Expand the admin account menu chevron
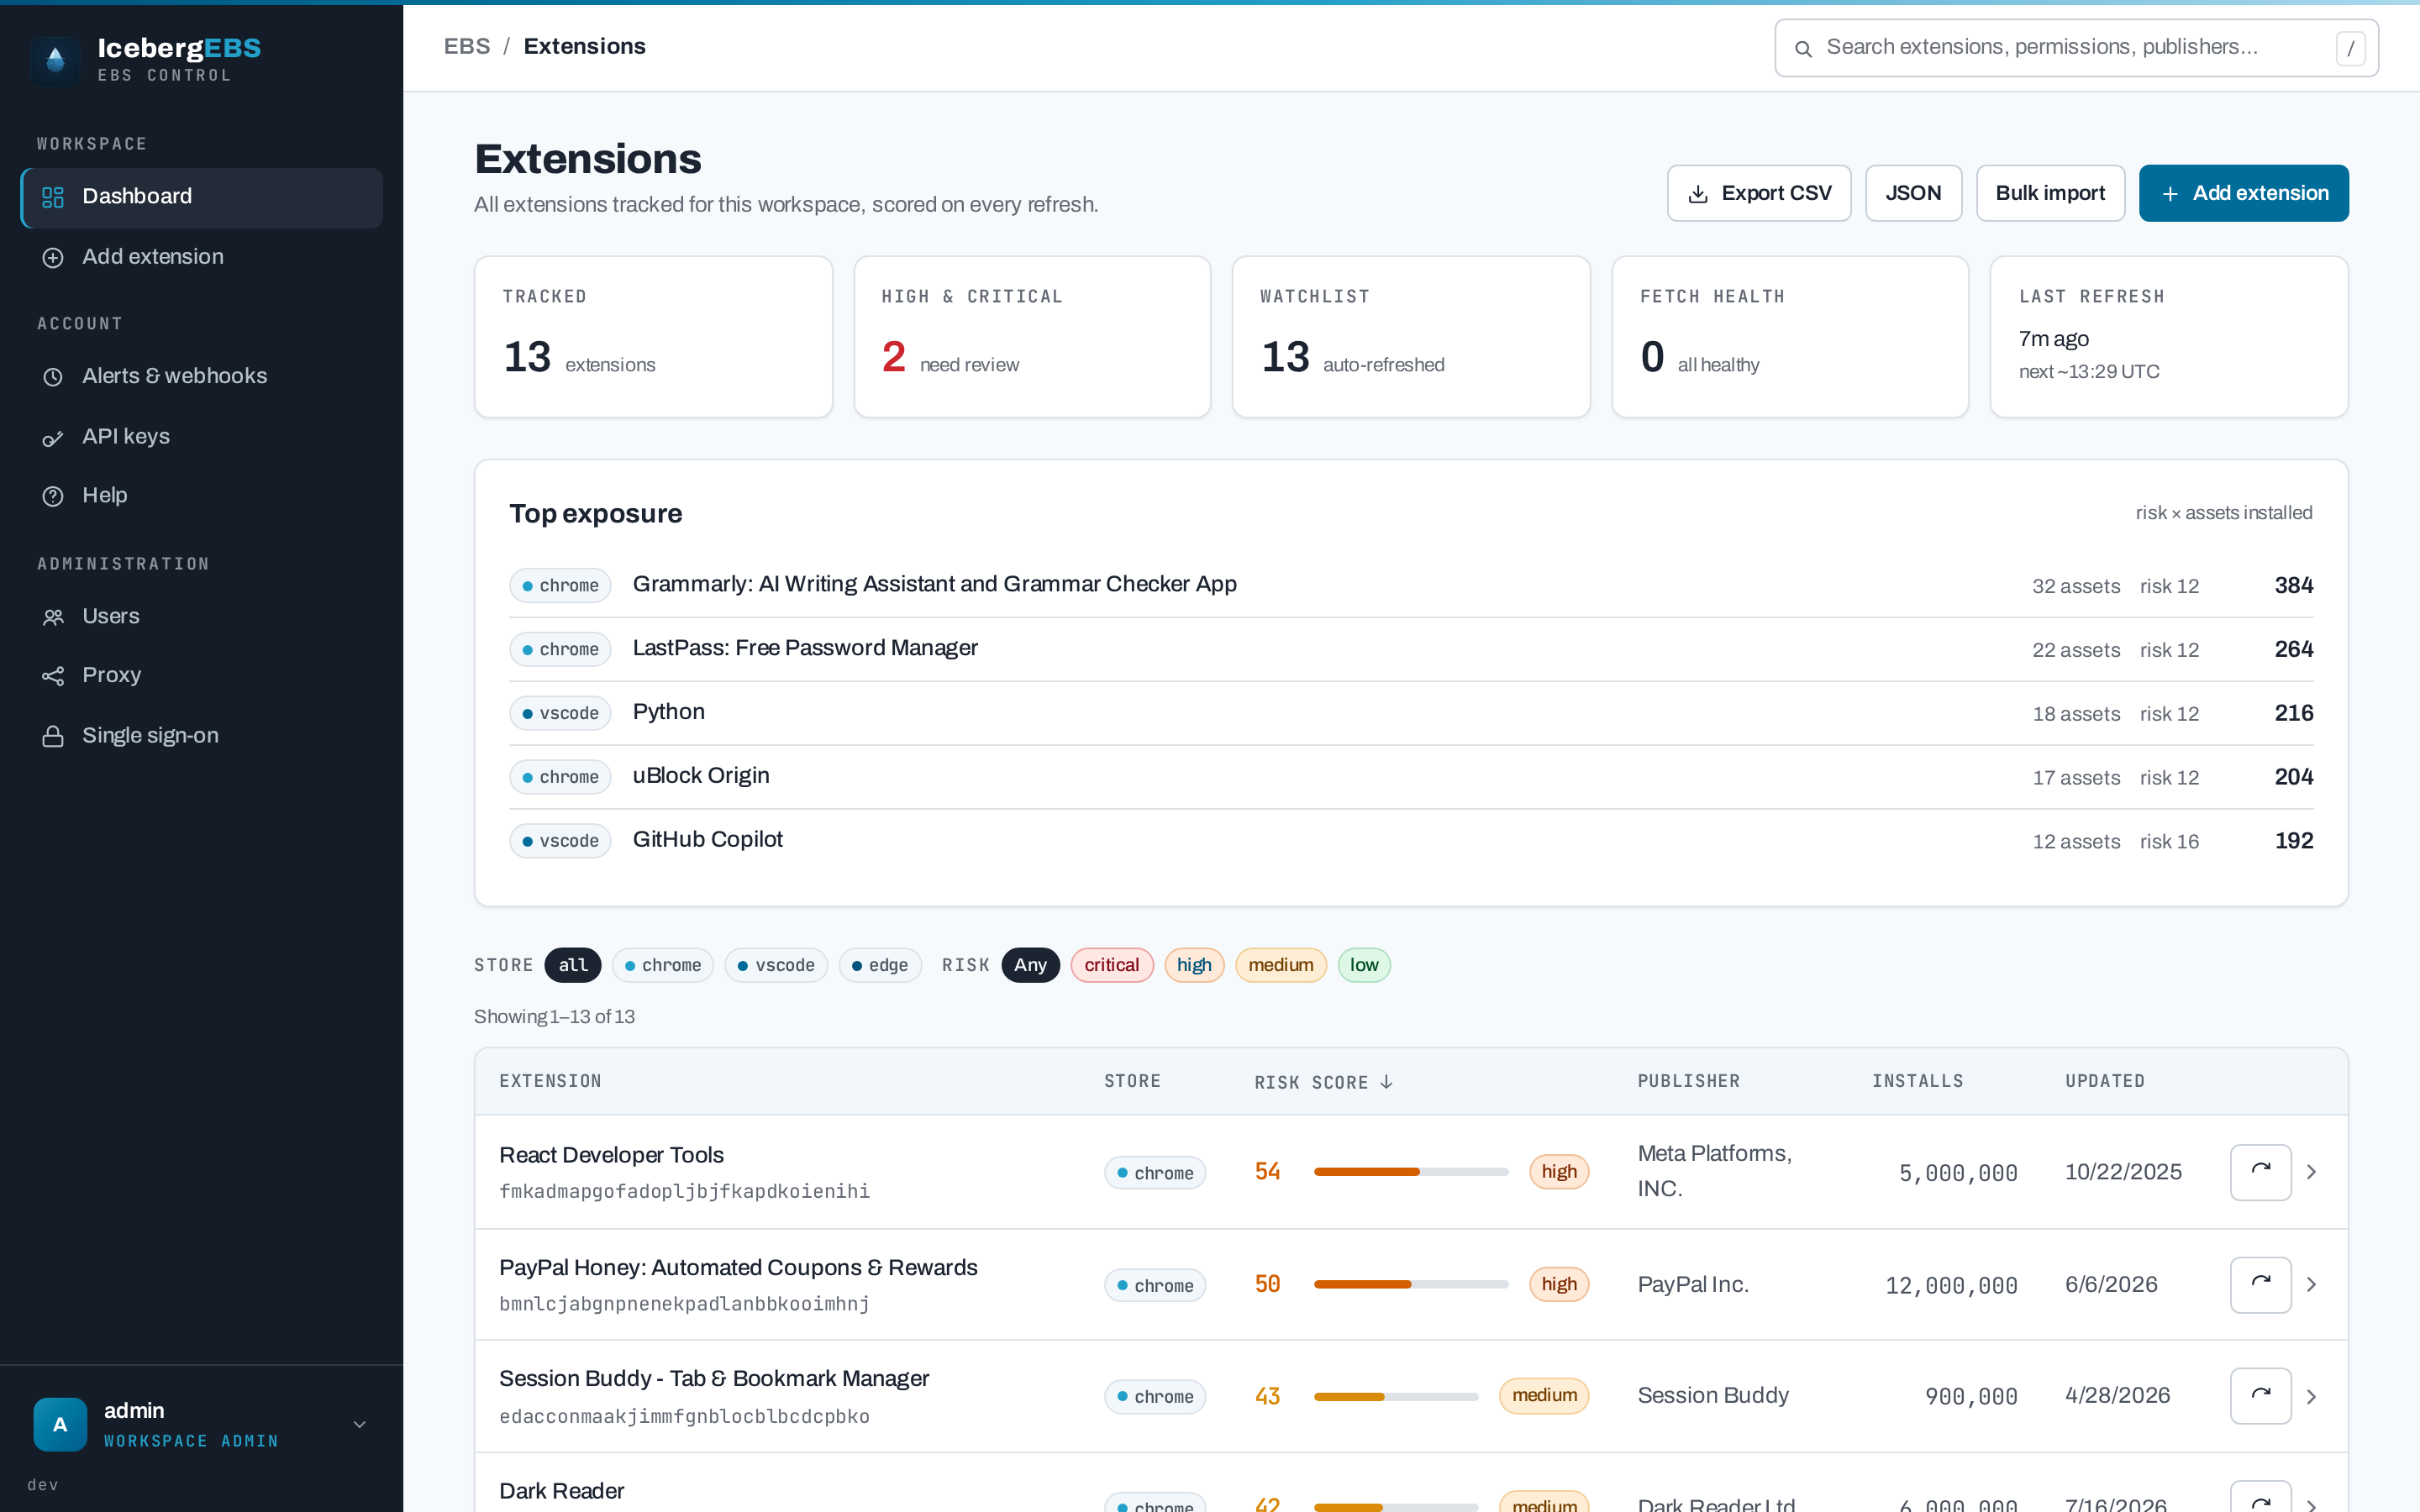Viewport: 2420px width, 1512px height. pos(360,1424)
